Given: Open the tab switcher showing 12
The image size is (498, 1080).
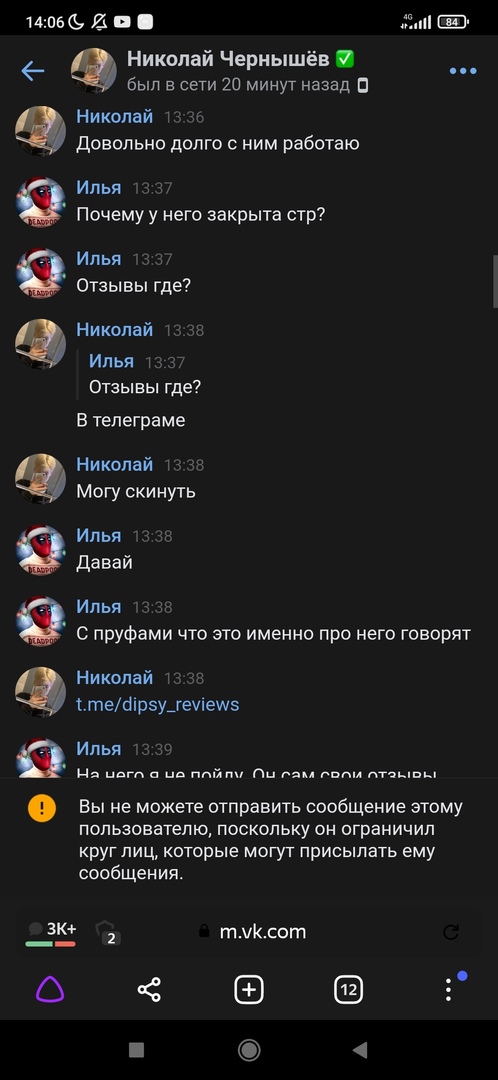Looking at the screenshot, I should pos(349,990).
